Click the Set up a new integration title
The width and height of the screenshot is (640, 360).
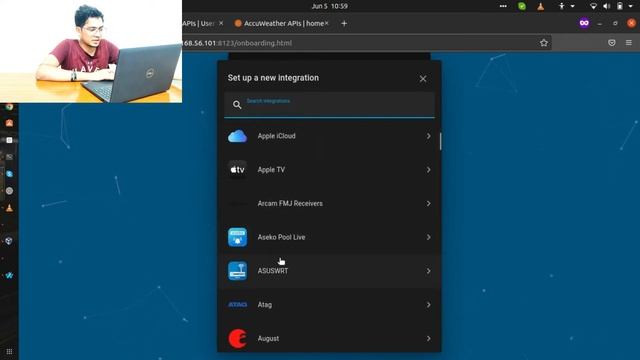point(273,78)
